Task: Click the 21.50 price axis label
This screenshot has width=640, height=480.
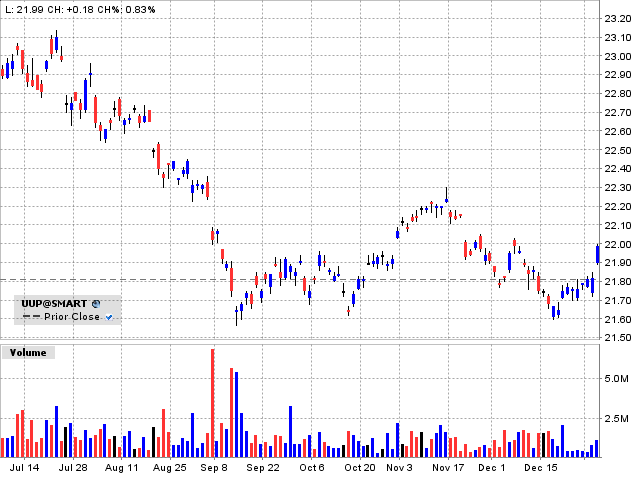Action: tap(615, 339)
